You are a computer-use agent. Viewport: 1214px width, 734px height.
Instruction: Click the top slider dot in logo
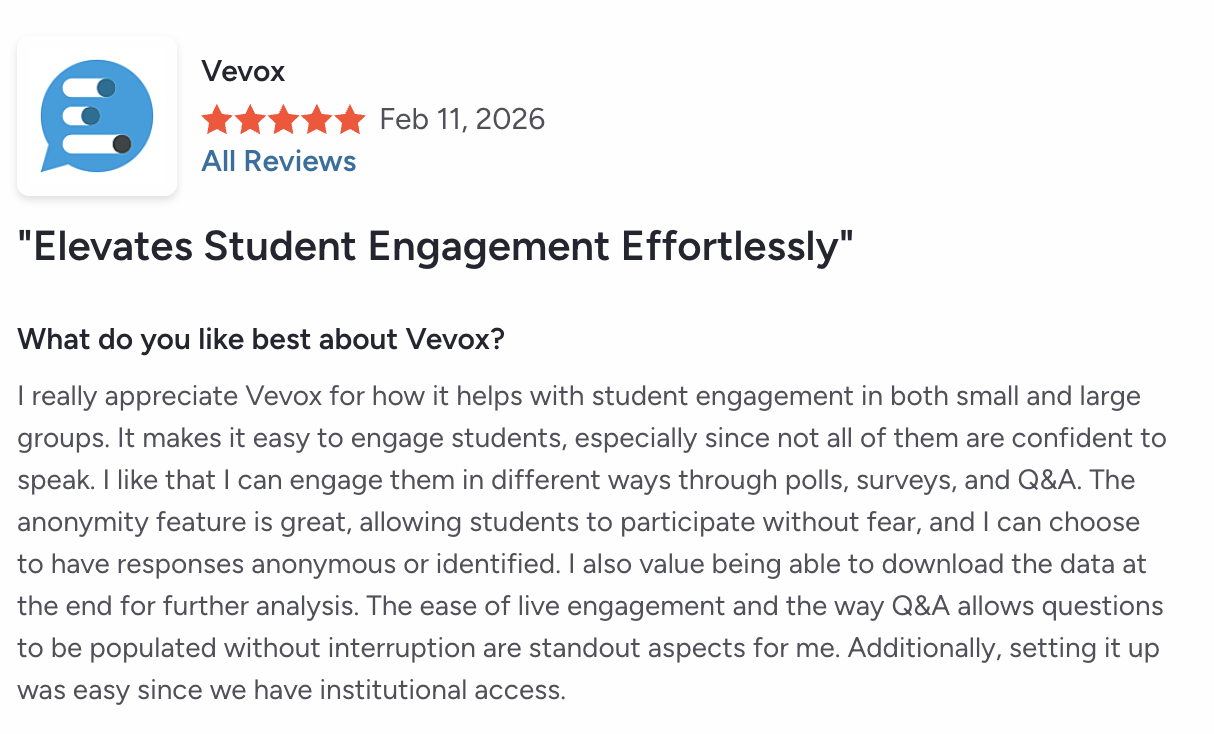pyautogui.click(x=107, y=88)
